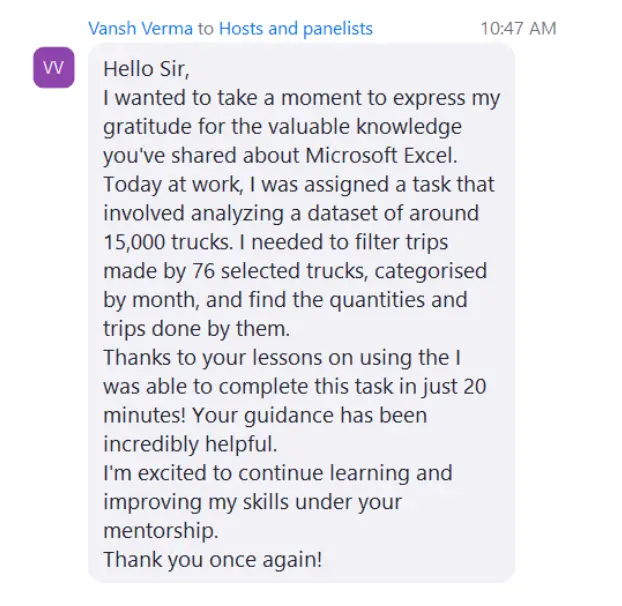Click the 'gratitude for the valuable knowledge' line
This screenshot has width=622, height=606.
(x=282, y=127)
